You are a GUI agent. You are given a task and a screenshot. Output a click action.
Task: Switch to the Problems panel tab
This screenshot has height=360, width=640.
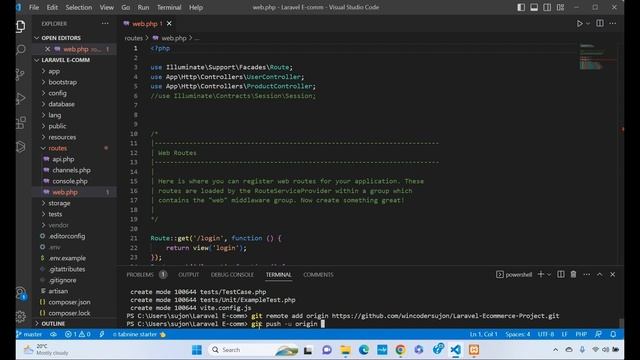tap(140, 275)
